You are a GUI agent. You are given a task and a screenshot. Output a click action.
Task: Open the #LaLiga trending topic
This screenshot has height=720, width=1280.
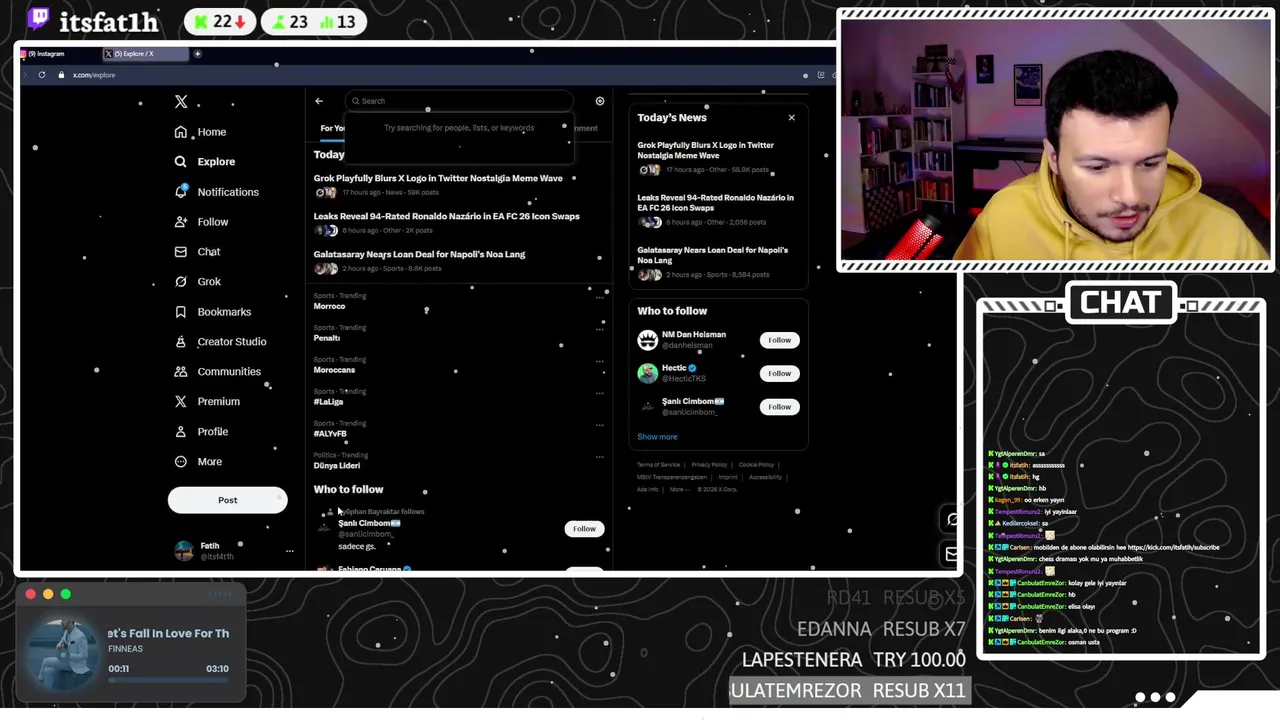pyautogui.click(x=328, y=402)
